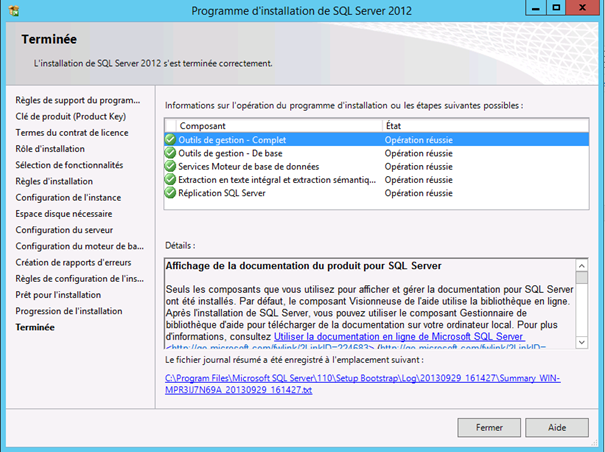Open the summary log file path link
Screen dimensions: 605x452
tap(362, 384)
